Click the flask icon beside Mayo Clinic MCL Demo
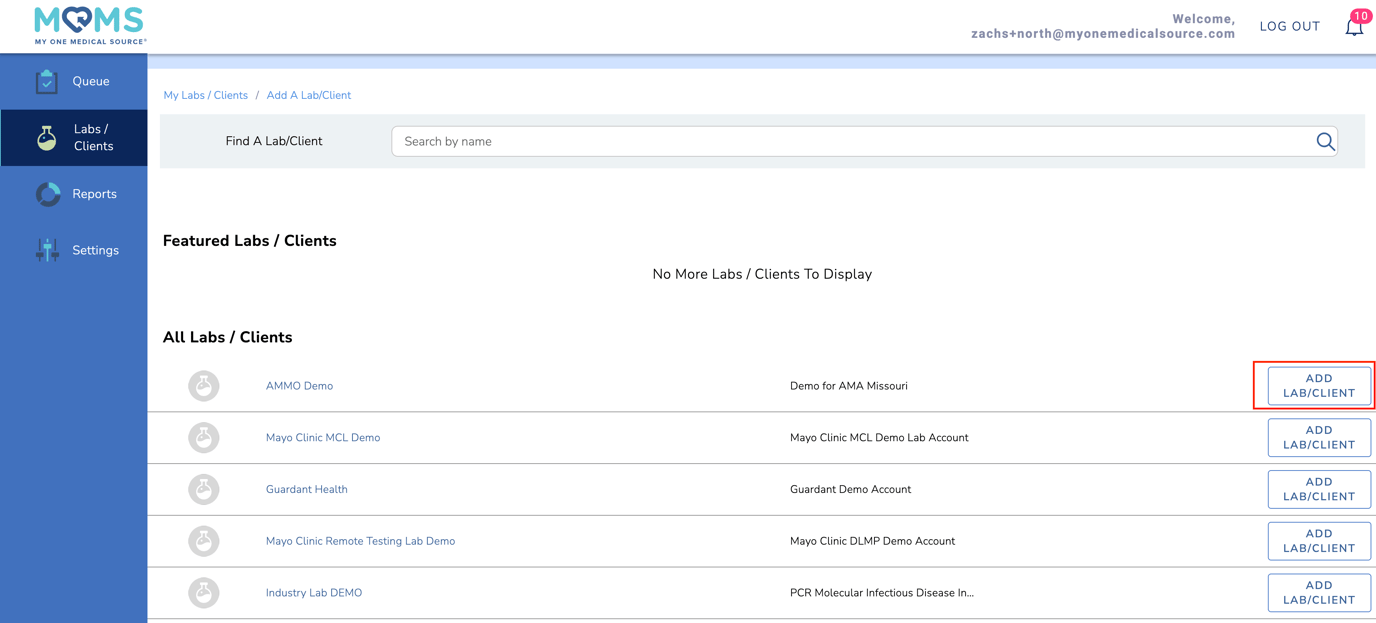This screenshot has height=623, width=1376. coord(204,438)
